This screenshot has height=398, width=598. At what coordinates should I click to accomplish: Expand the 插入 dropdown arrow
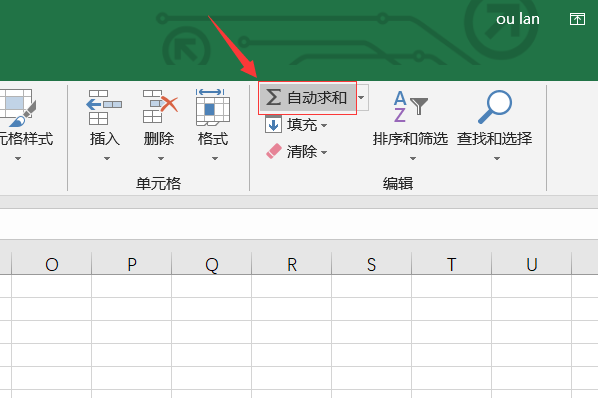click(107, 158)
